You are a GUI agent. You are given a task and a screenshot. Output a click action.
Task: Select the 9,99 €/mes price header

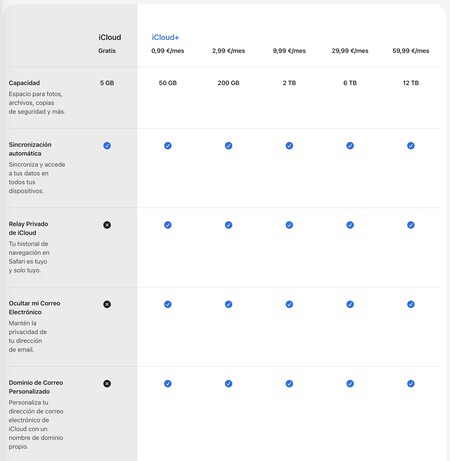289,51
